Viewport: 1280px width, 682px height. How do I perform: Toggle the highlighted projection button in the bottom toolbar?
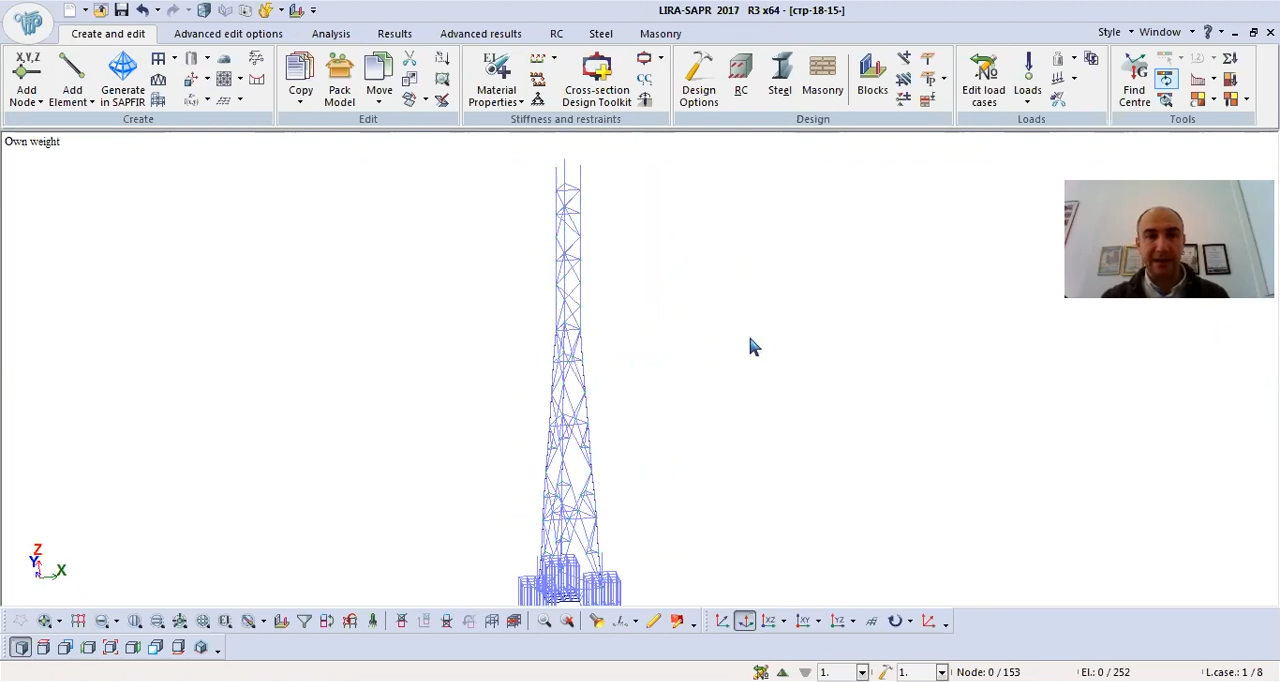tap(745, 622)
